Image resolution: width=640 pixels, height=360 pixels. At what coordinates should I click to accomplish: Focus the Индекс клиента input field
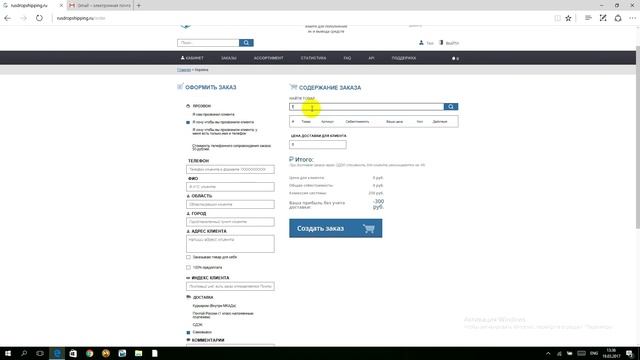230,287
